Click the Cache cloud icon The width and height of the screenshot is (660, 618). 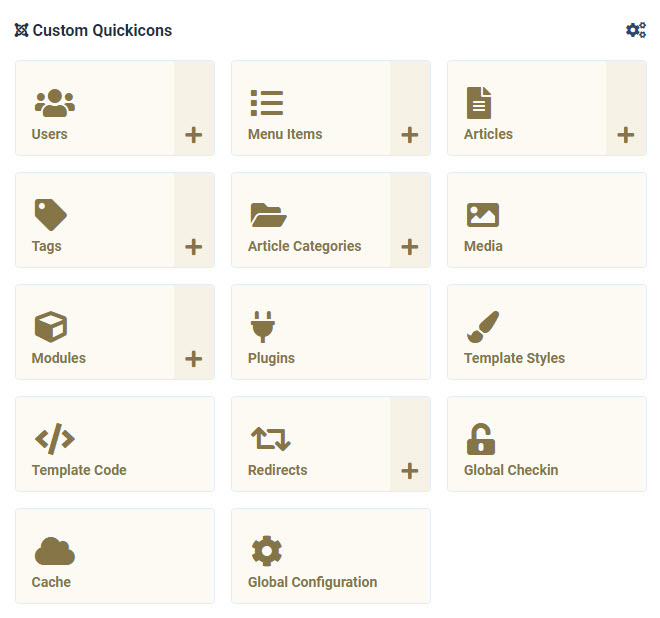(55, 551)
